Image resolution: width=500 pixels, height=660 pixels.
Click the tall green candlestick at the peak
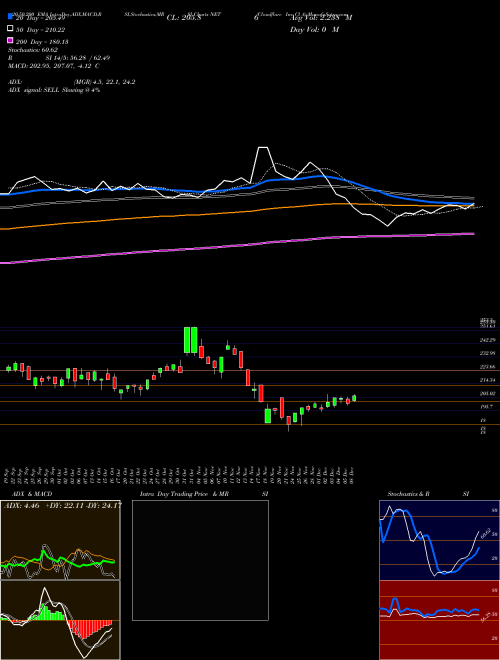click(x=187, y=340)
